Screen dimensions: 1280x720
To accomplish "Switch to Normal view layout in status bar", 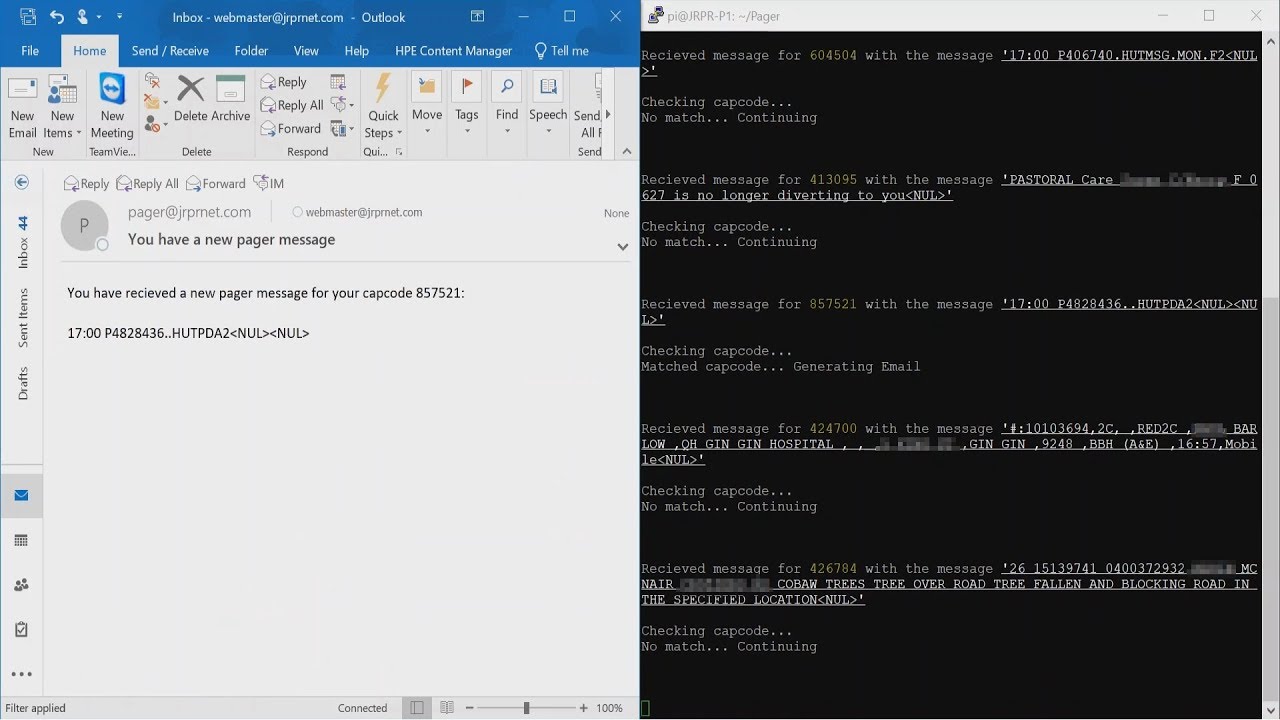I will (417, 708).
